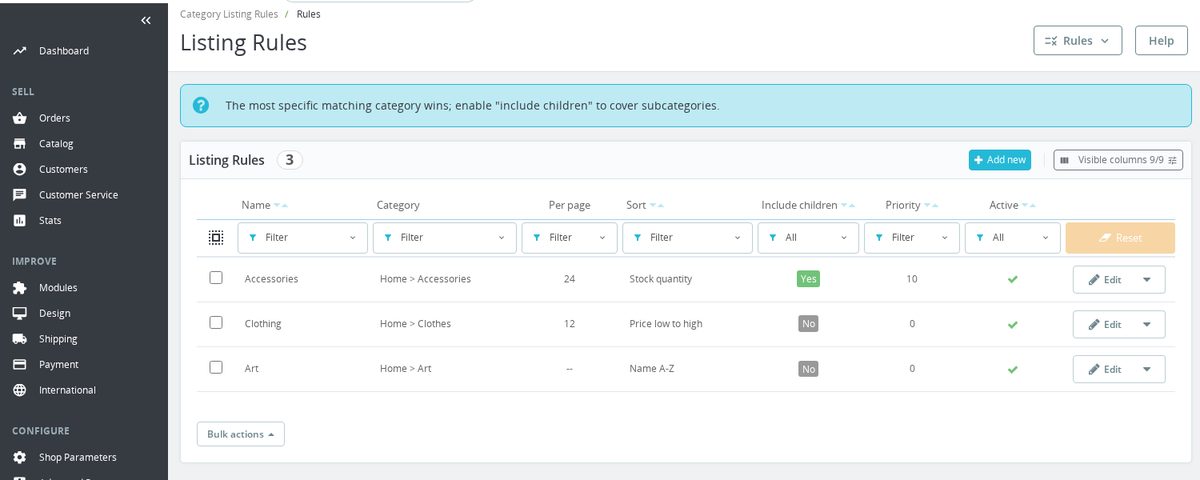The height and width of the screenshot is (480, 1200).
Task: Click the Add new button
Action: [1000, 160]
